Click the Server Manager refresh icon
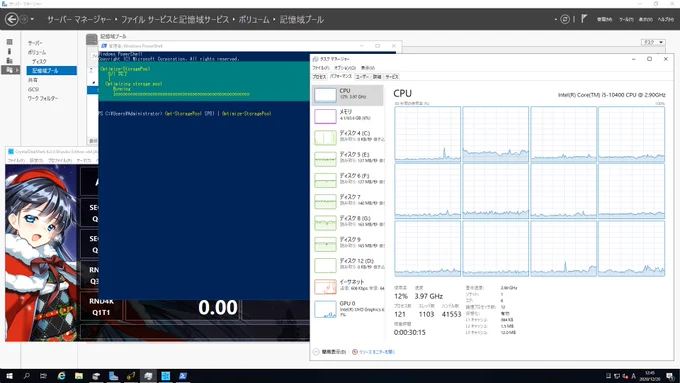The height and width of the screenshot is (383, 680). pyautogui.click(x=565, y=19)
